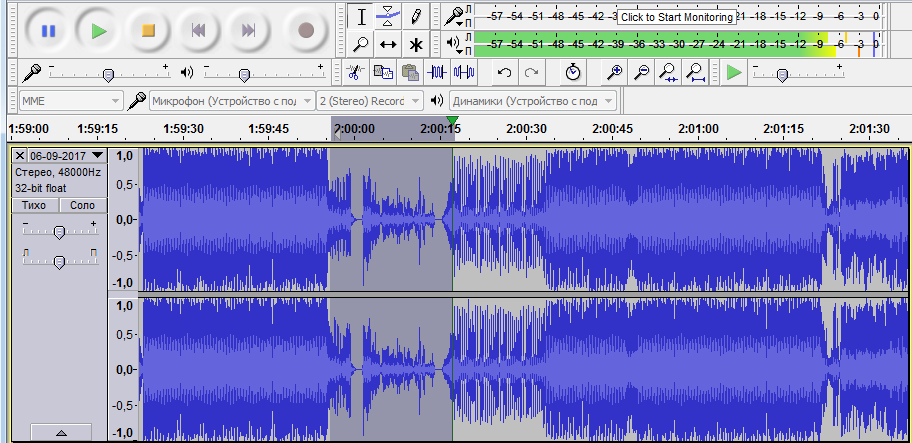
Task: Solo the track with Соло button
Action: (x=83, y=205)
